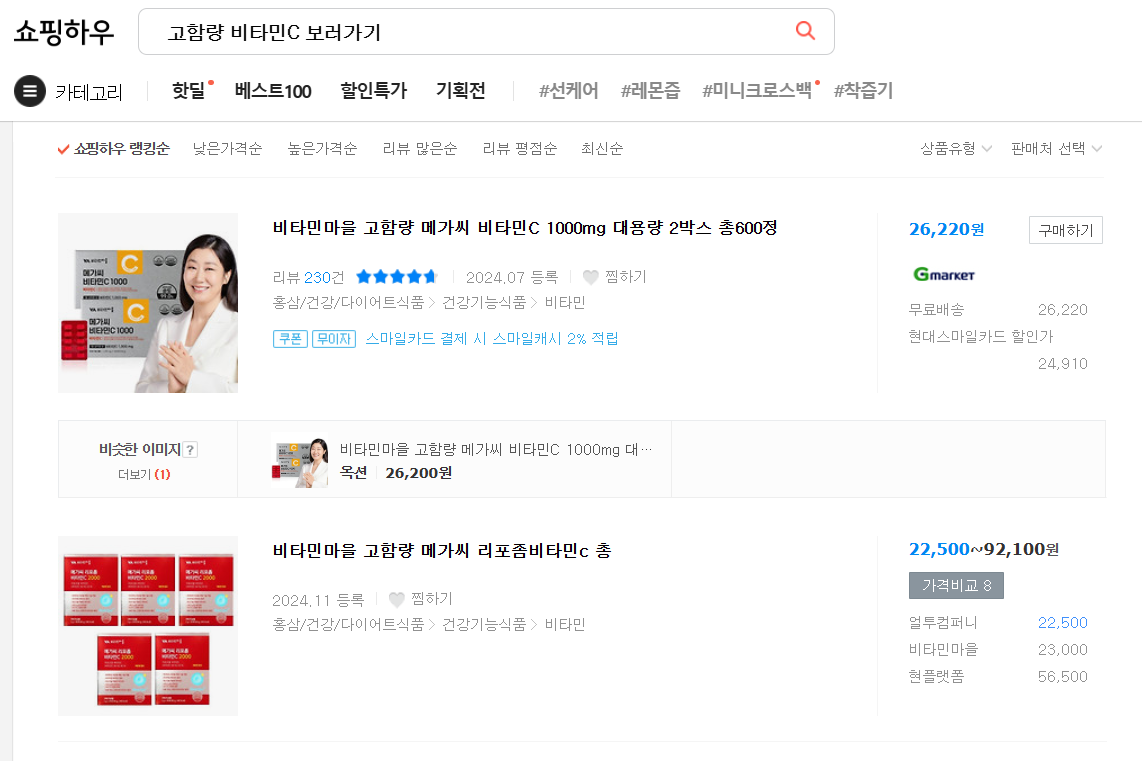Click the #레몬즙 hashtag
Viewport: 1142px width, 761px height.
tap(650, 91)
